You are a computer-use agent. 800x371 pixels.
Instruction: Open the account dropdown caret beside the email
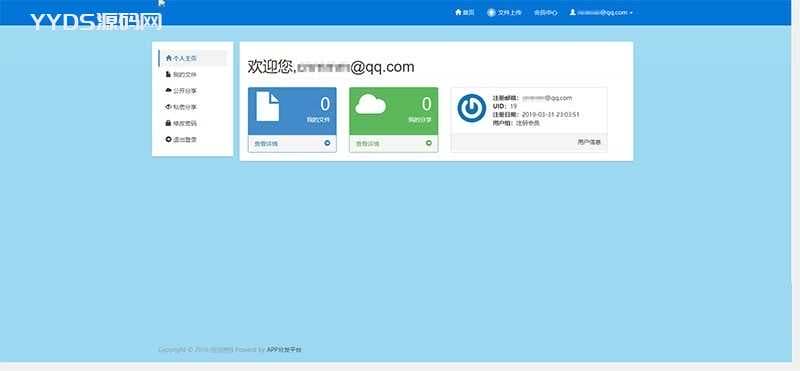pos(631,13)
